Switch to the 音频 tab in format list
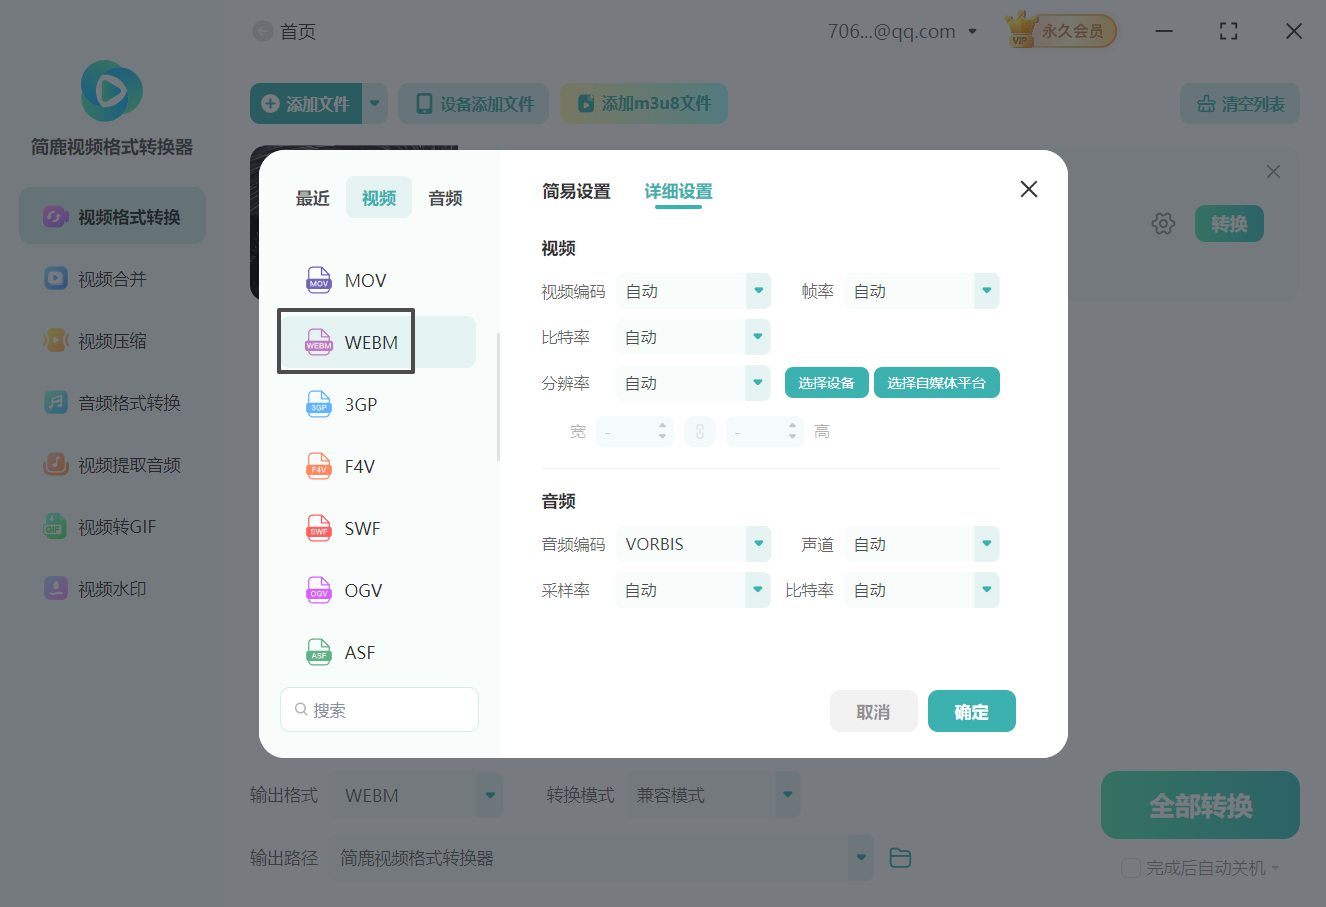Screen dimensions: 1326x907 (444, 197)
